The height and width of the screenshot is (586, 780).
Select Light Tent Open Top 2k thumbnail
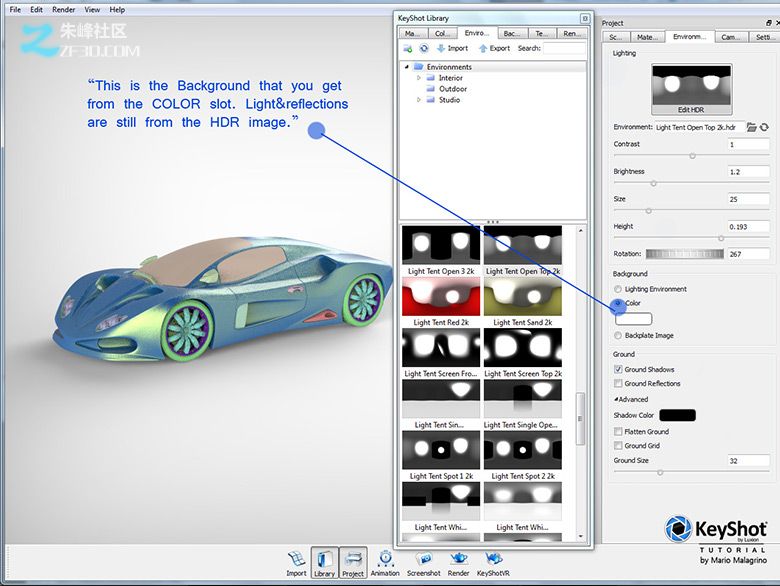[x=523, y=245]
